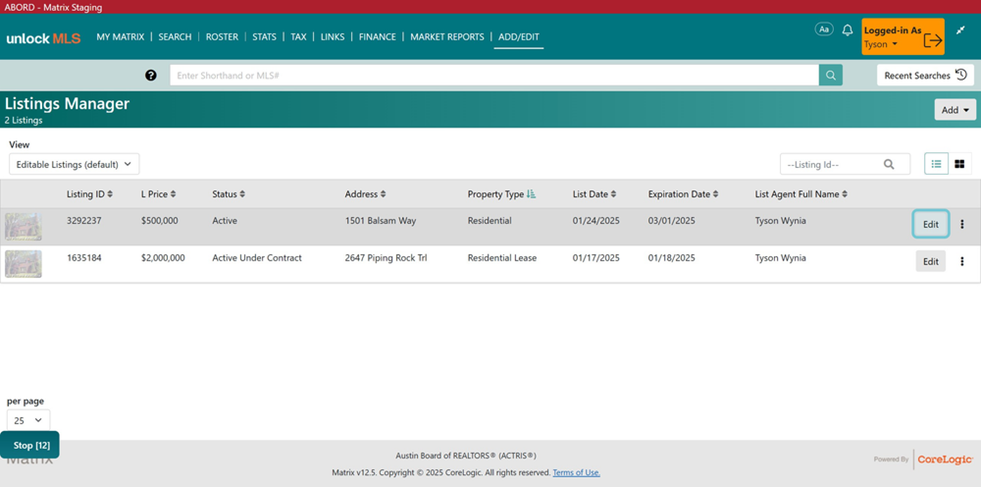981x487 pixels.
Task: Sort by the L Price column
Action: [x=158, y=194]
